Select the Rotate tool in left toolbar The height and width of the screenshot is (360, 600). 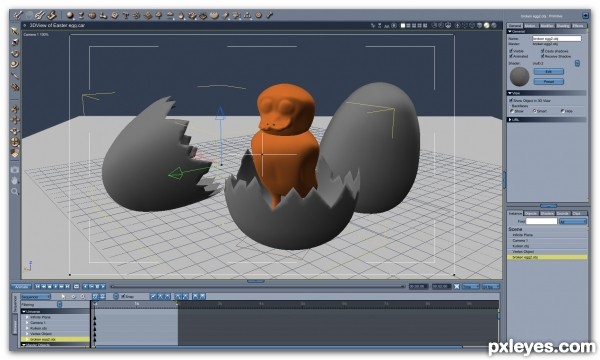tap(15, 53)
